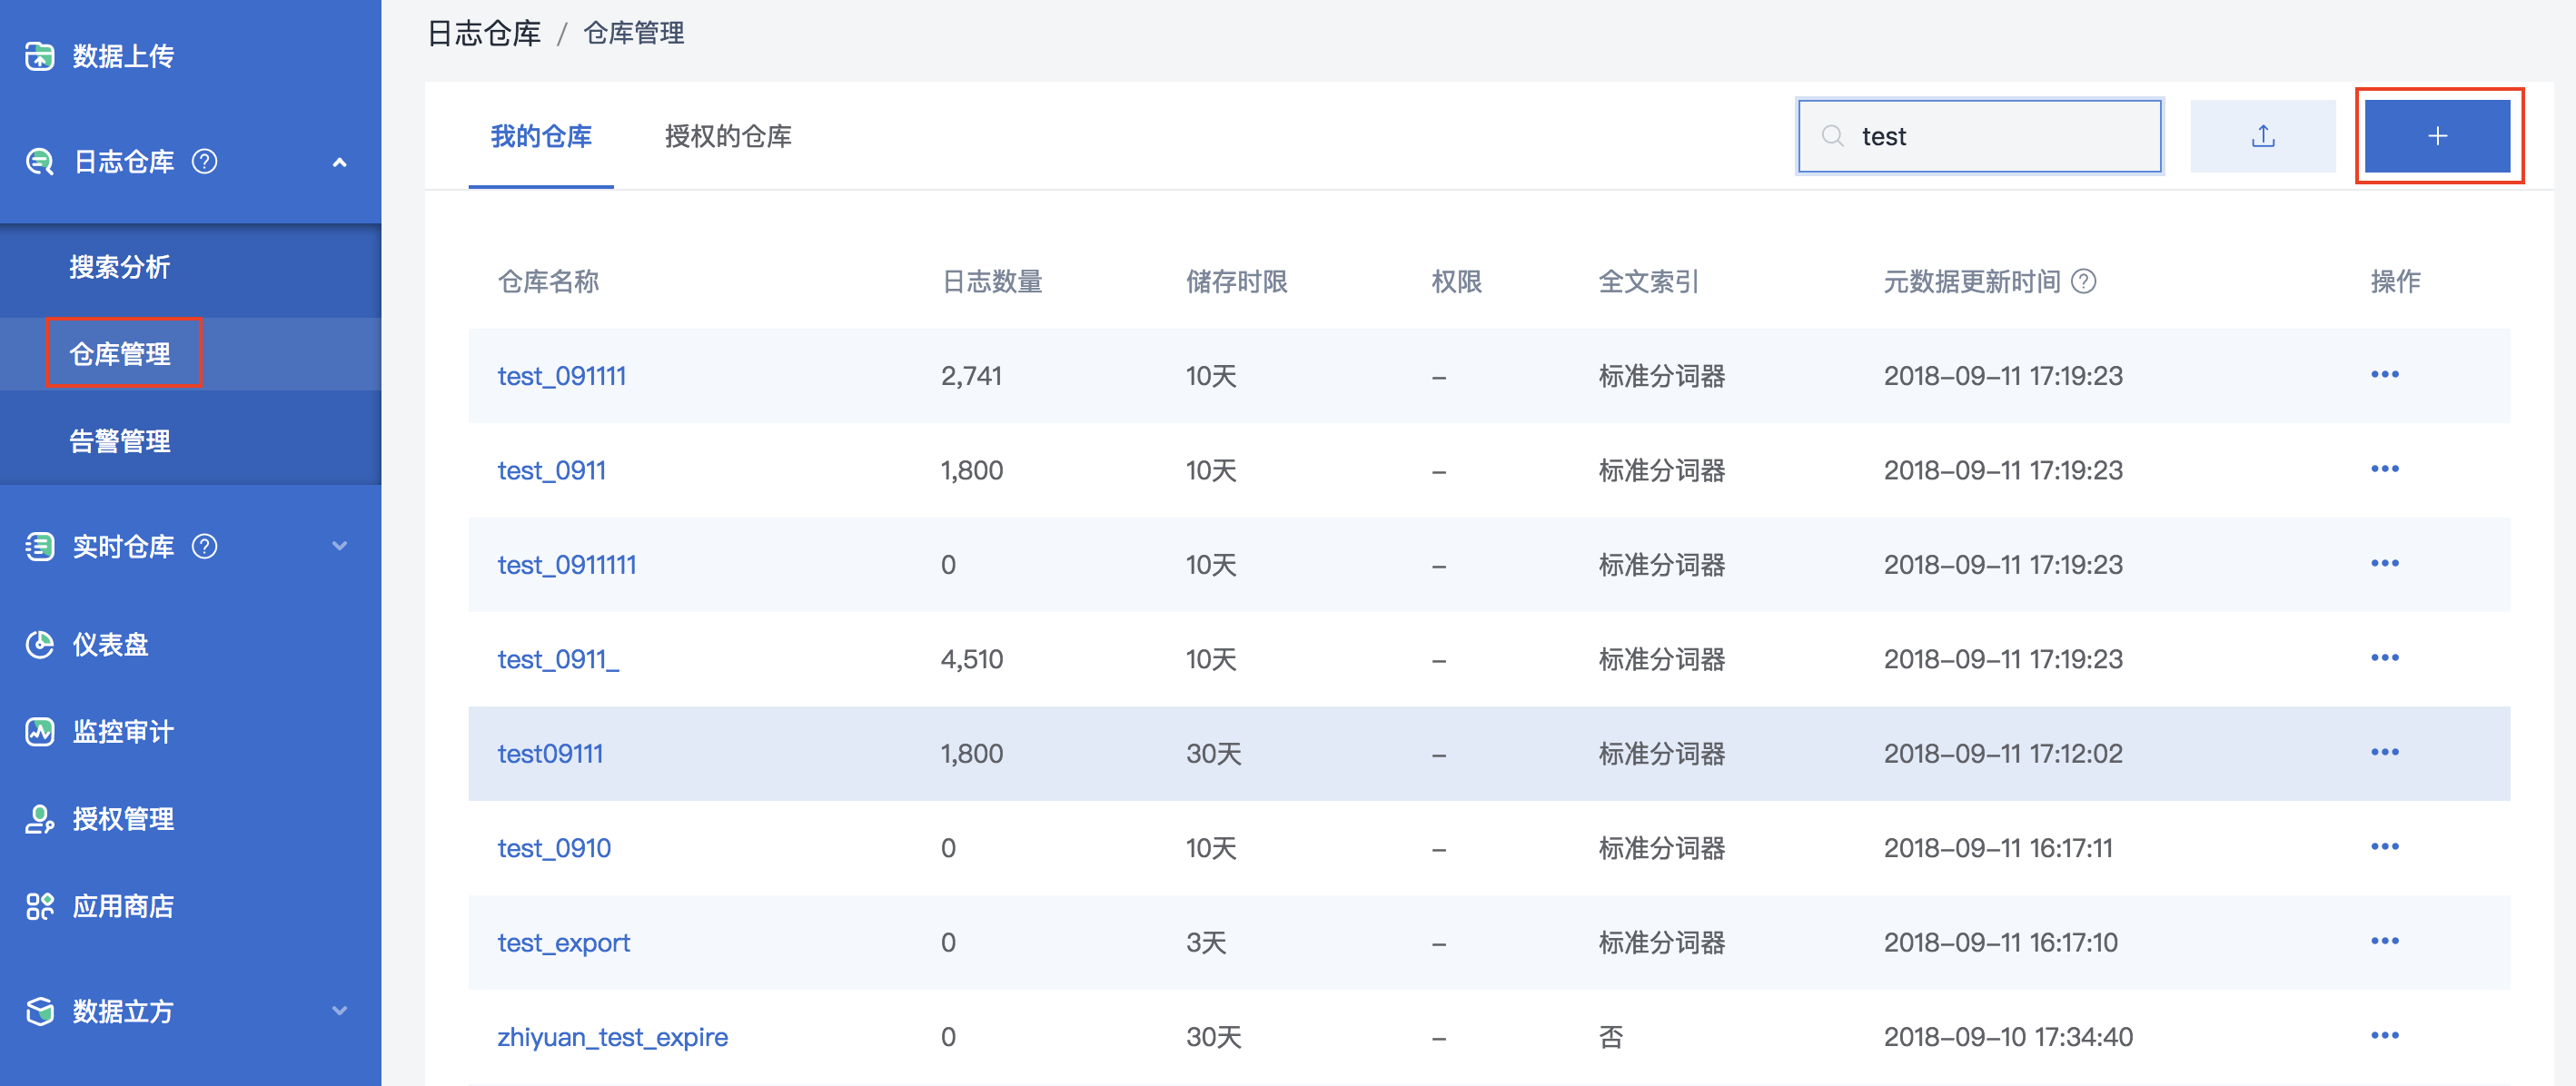Expand the 数据立方 menu chevron
This screenshot has height=1086, width=2576.
click(x=340, y=1011)
